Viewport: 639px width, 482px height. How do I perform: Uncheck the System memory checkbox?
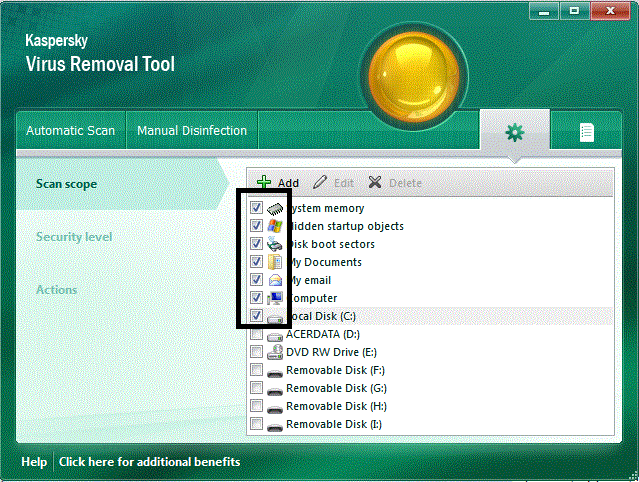click(256, 208)
